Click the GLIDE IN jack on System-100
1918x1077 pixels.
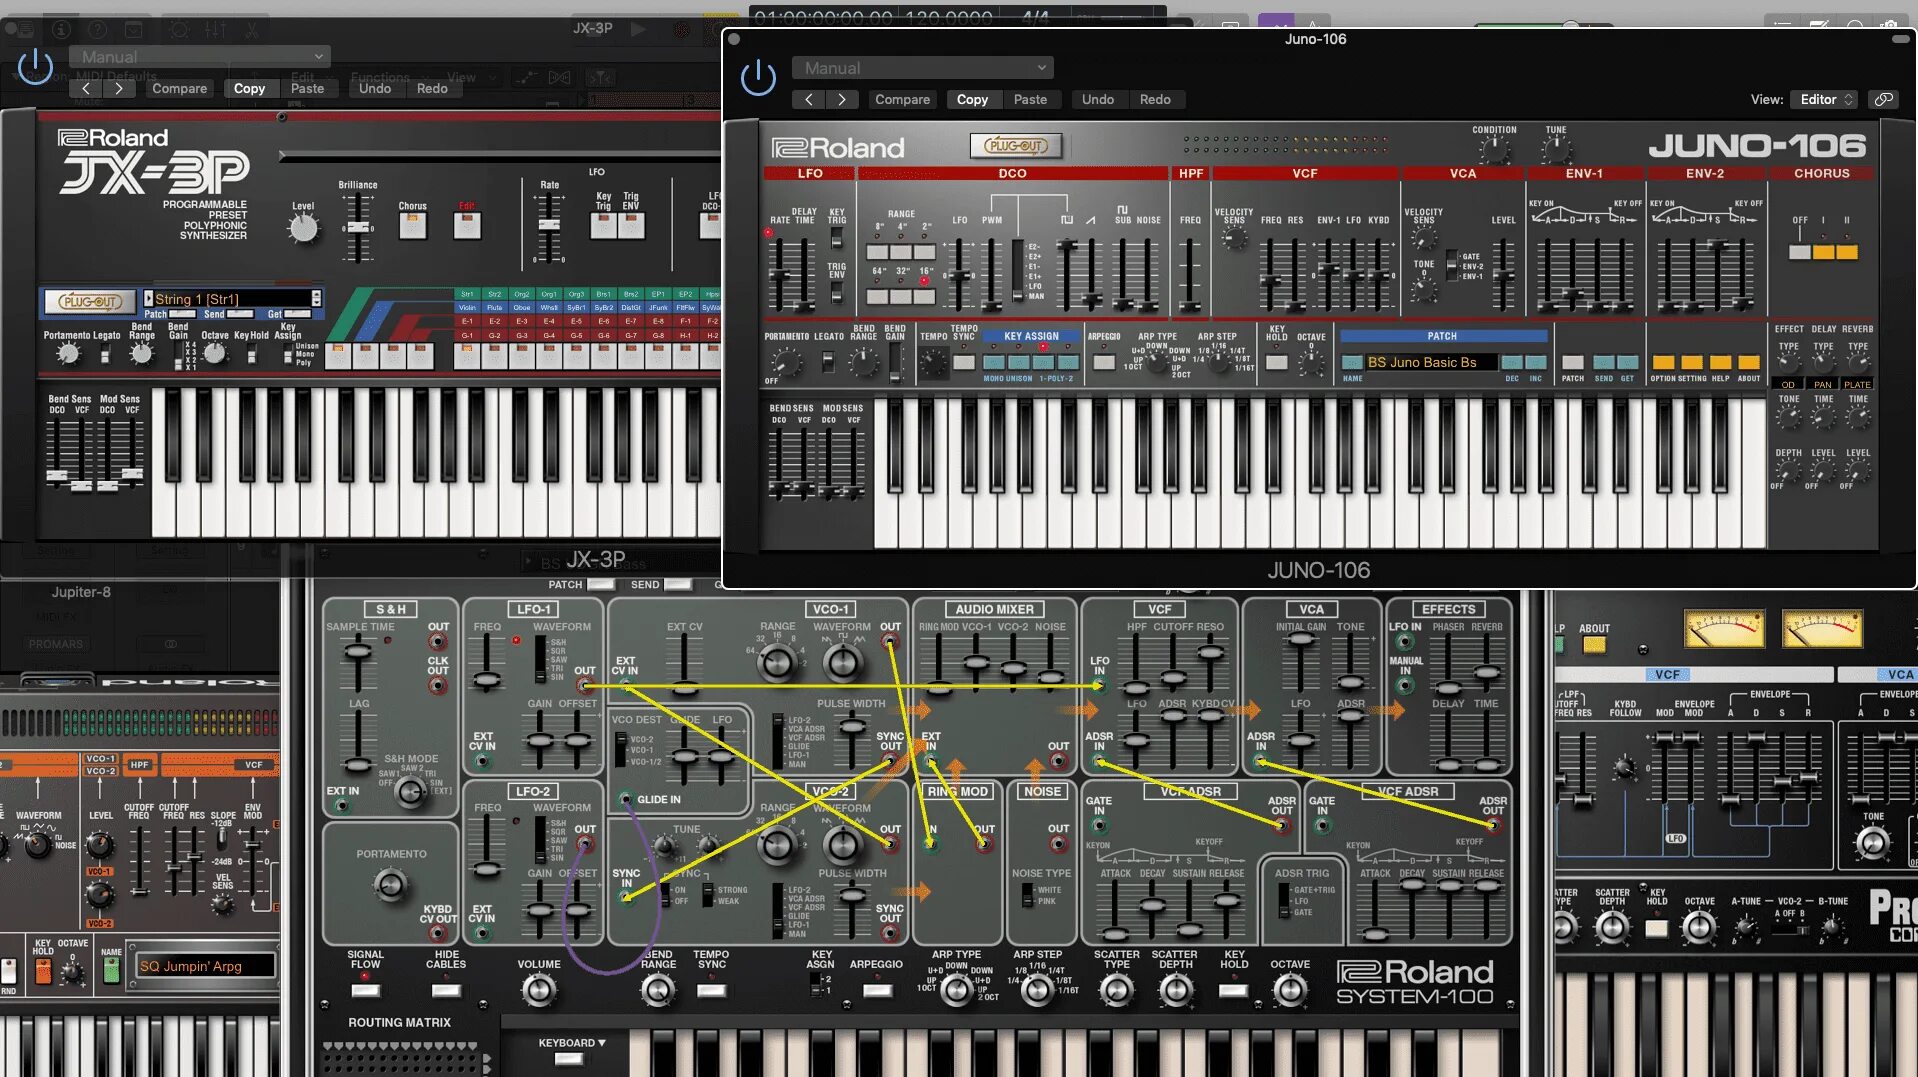pyautogui.click(x=626, y=799)
